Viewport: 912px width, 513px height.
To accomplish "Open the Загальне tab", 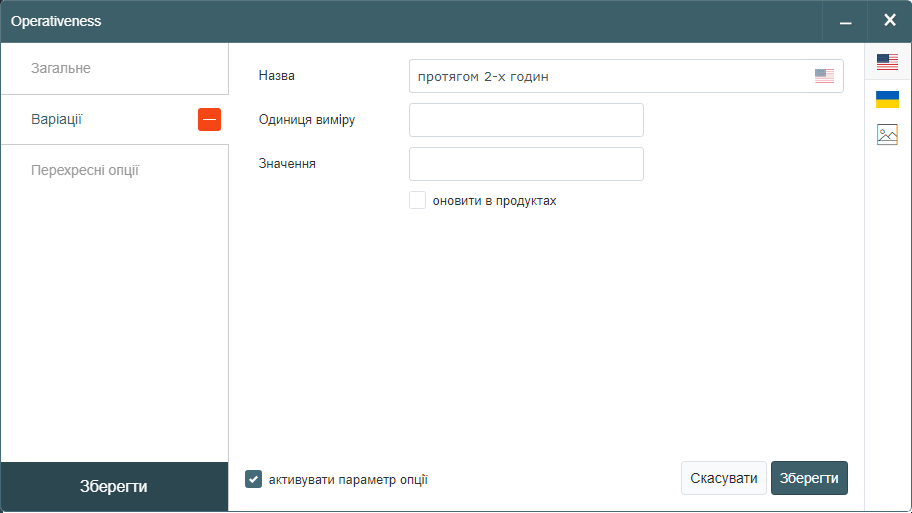I will tap(115, 68).
